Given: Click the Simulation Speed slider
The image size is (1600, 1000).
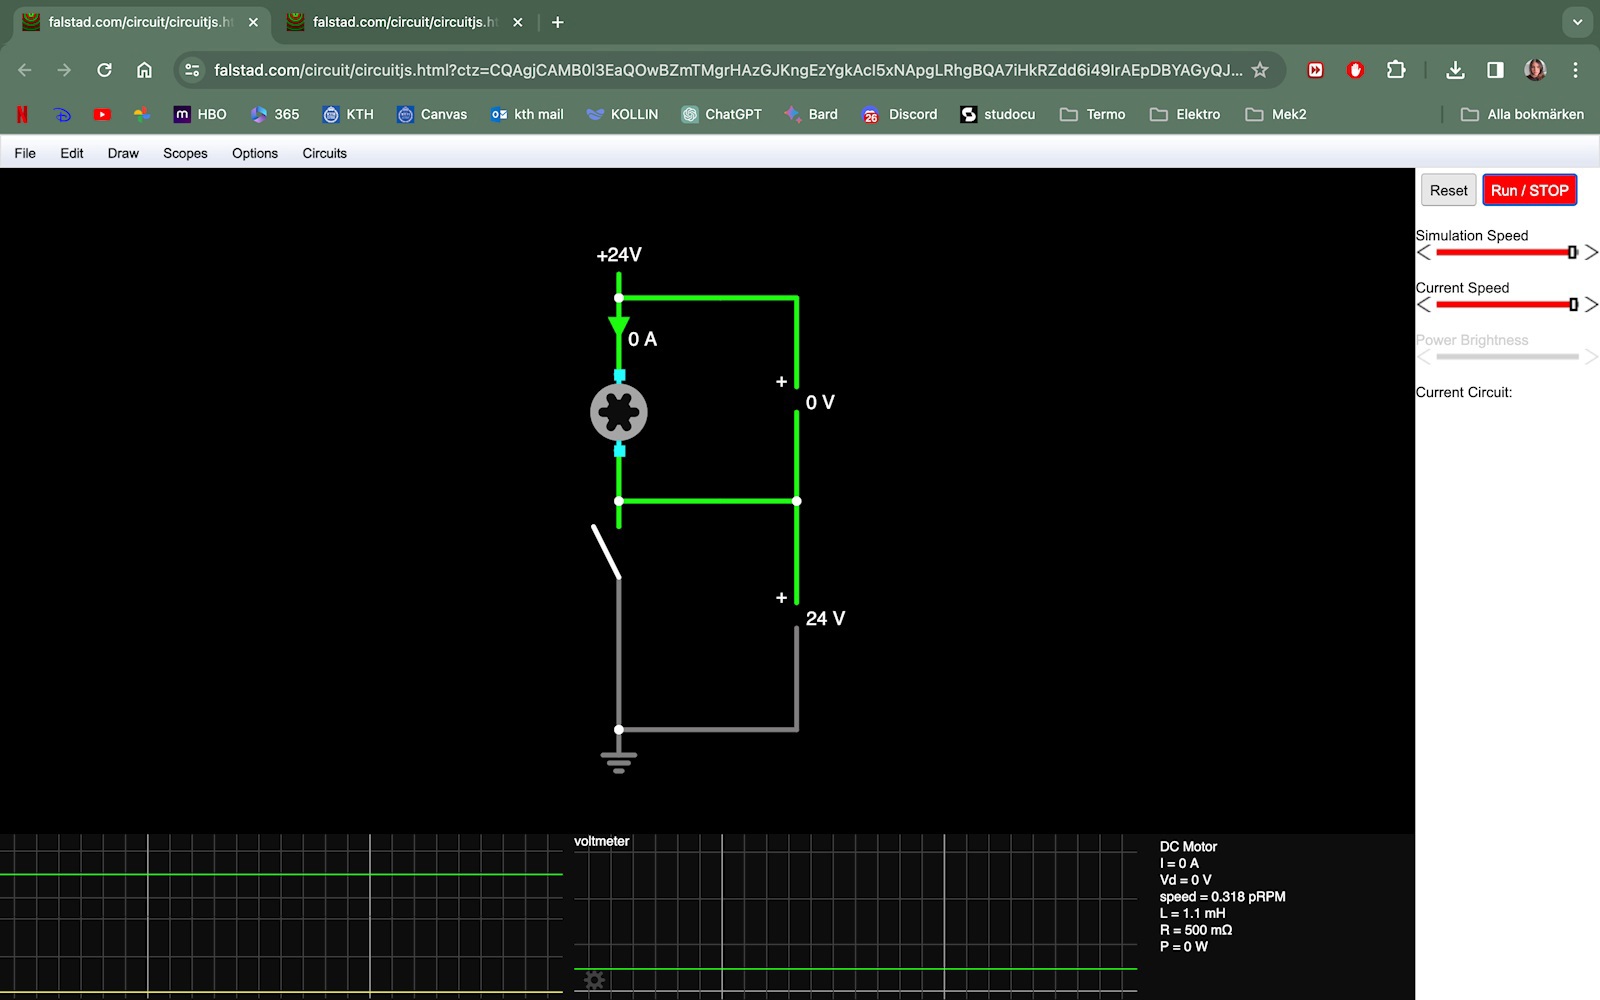Looking at the screenshot, I should (1505, 253).
